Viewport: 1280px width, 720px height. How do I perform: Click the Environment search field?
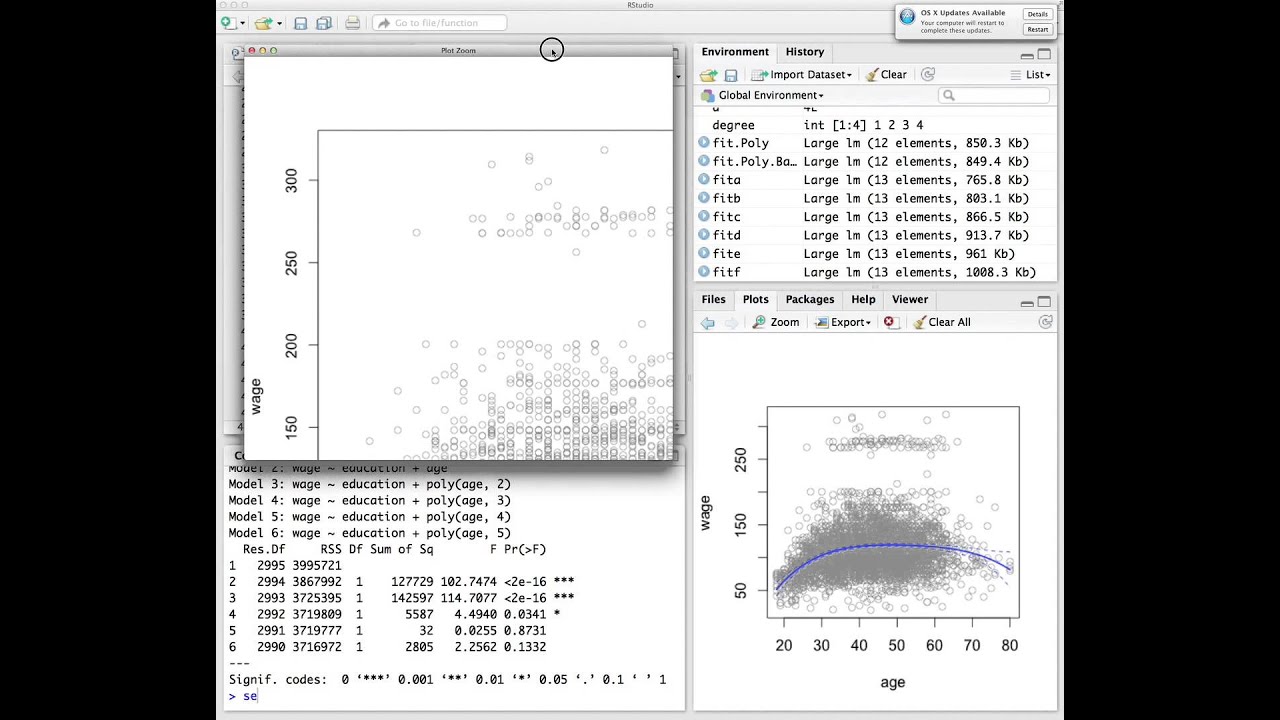coord(994,95)
